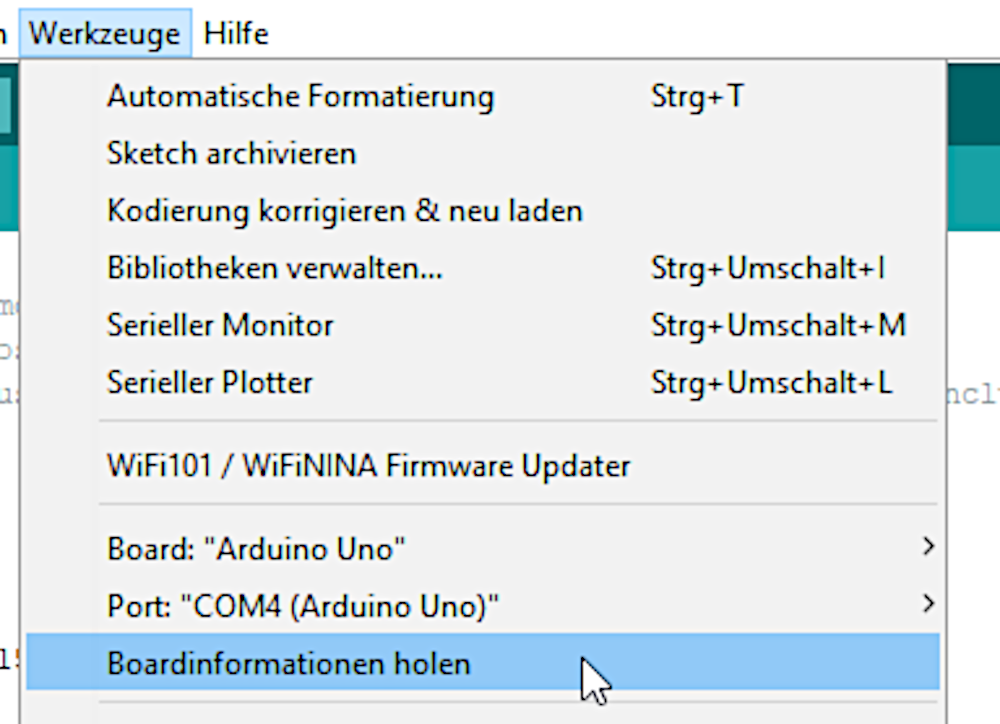Screen dimensions: 1000x724
Task: Choose Kodierung korrigieren & neu laden
Action: [344, 212]
